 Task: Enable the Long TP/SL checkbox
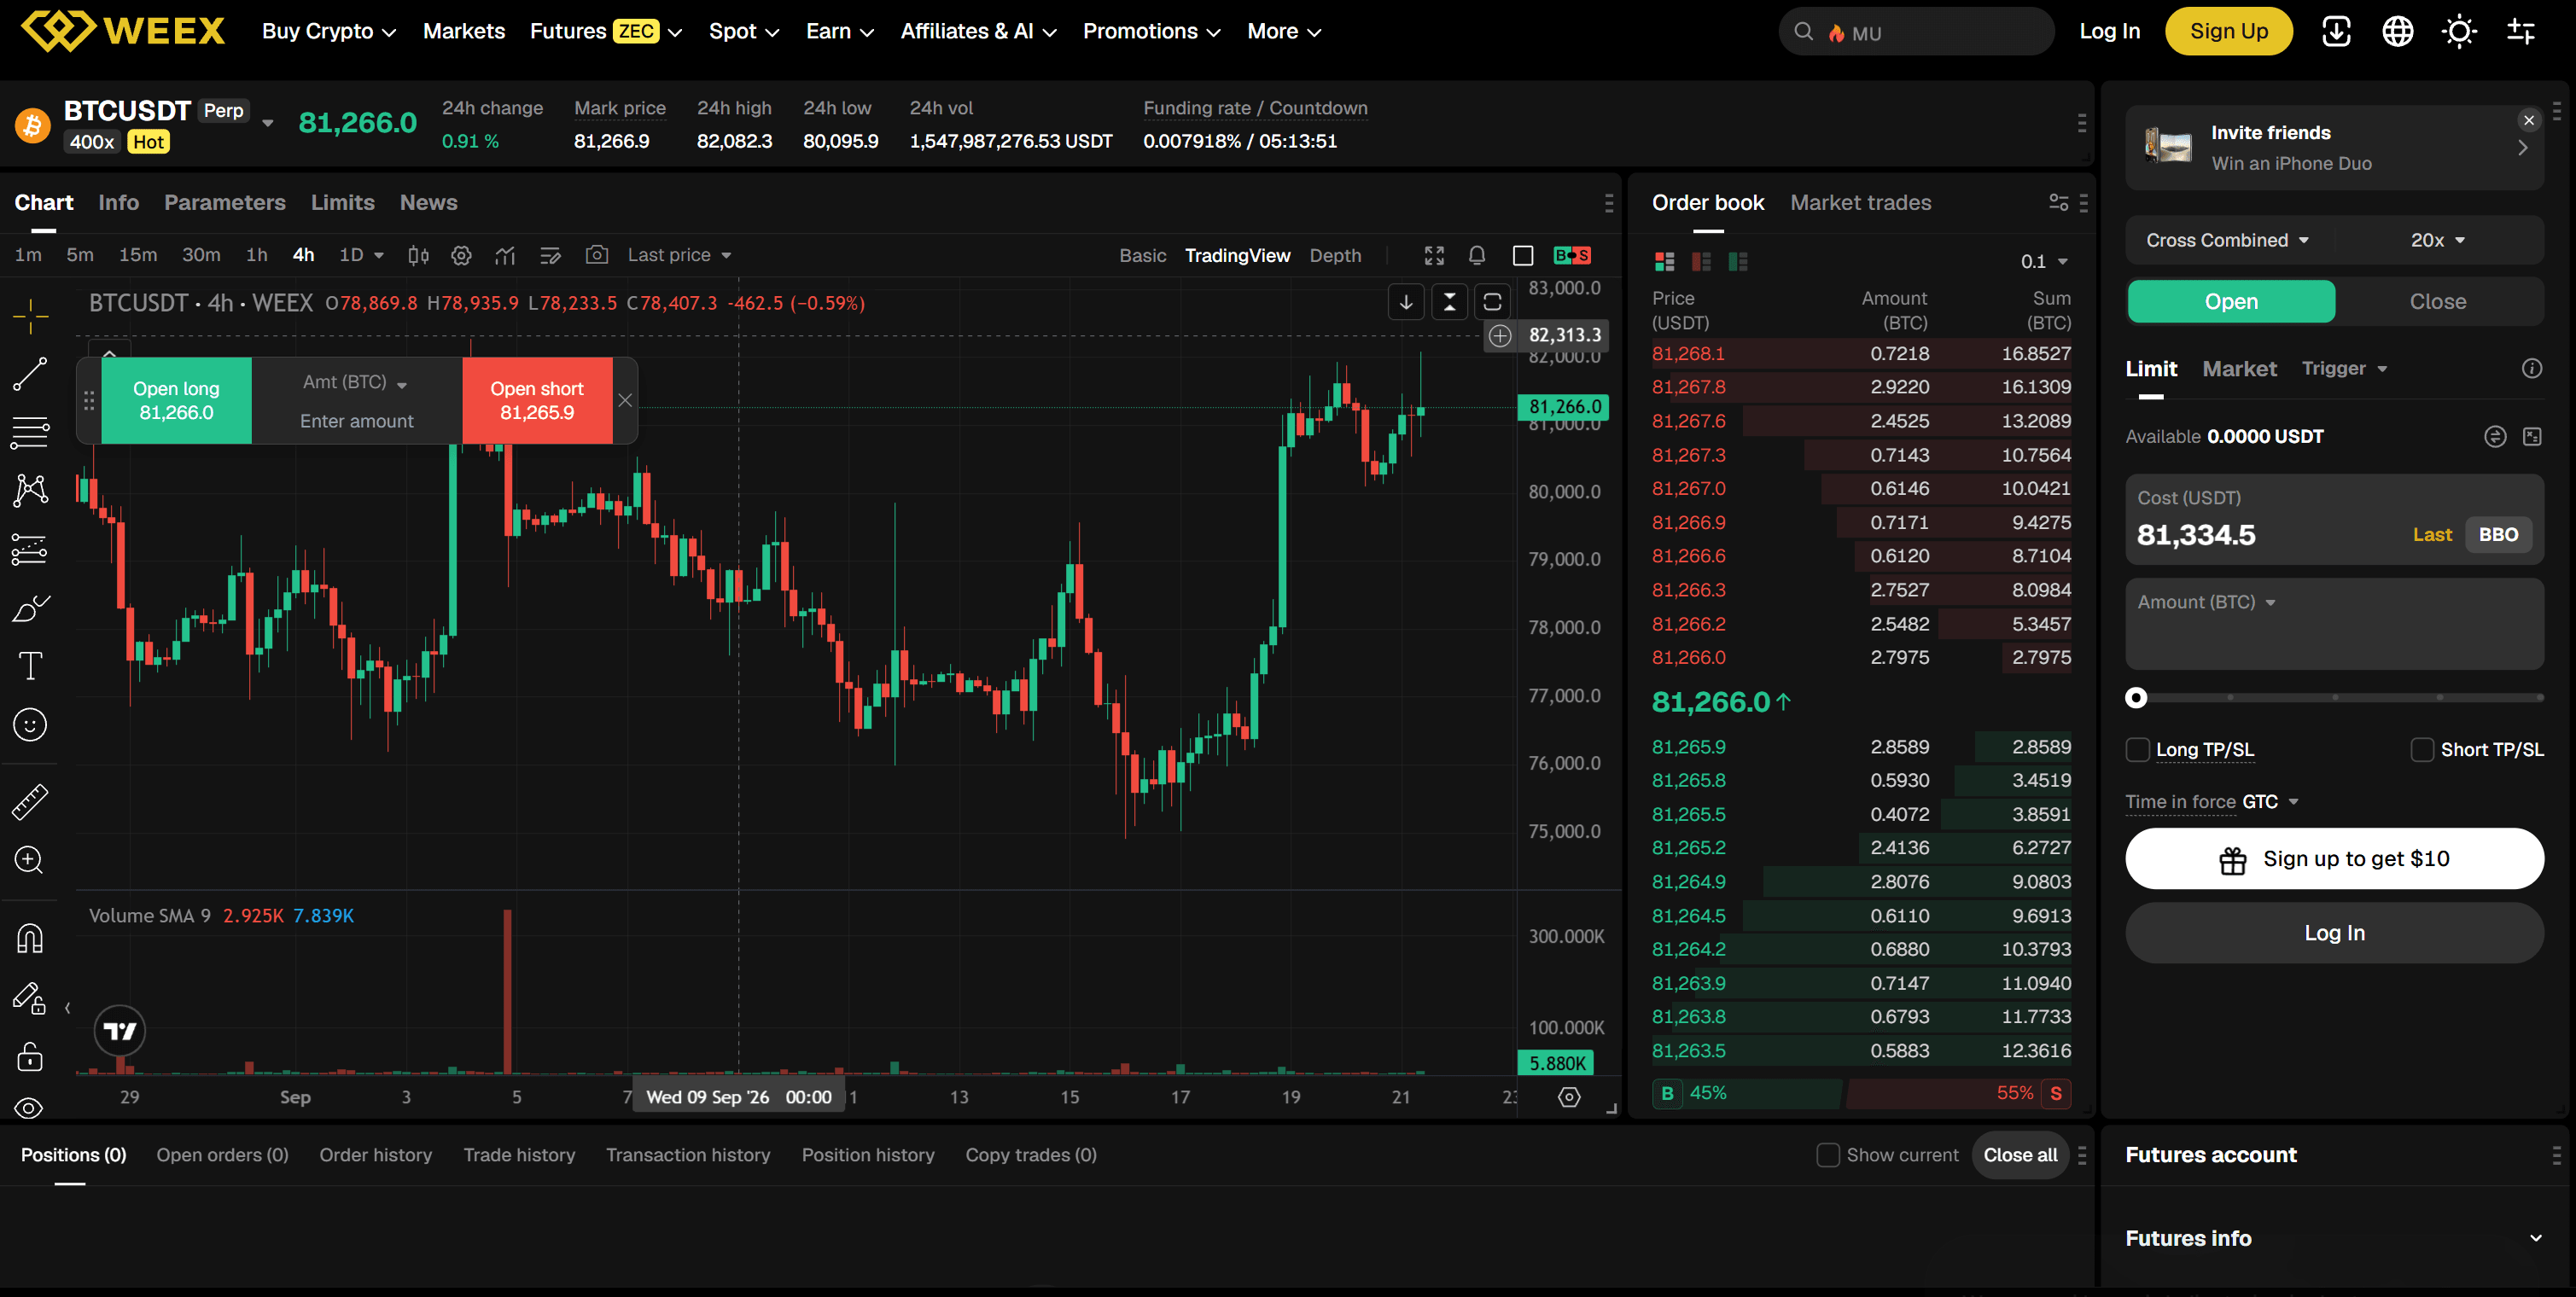pos(2138,750)
